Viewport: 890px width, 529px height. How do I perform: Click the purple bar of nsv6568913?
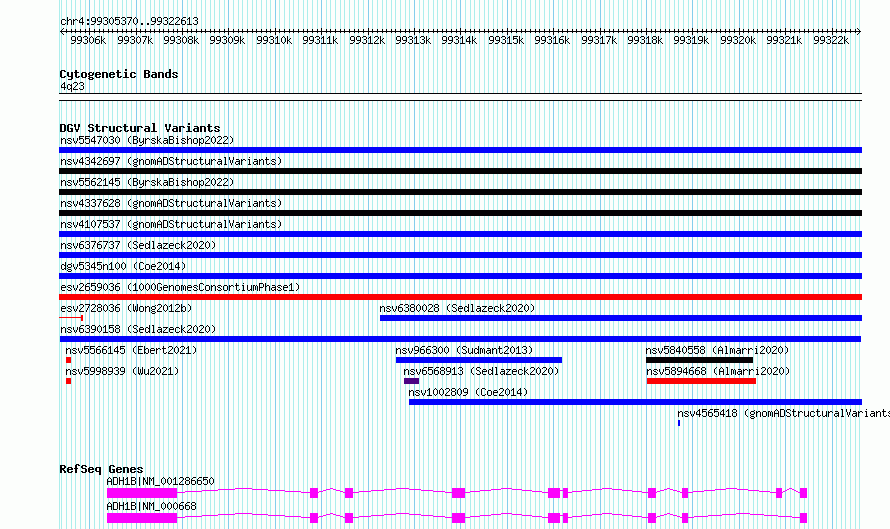click(x=412, y=381)
